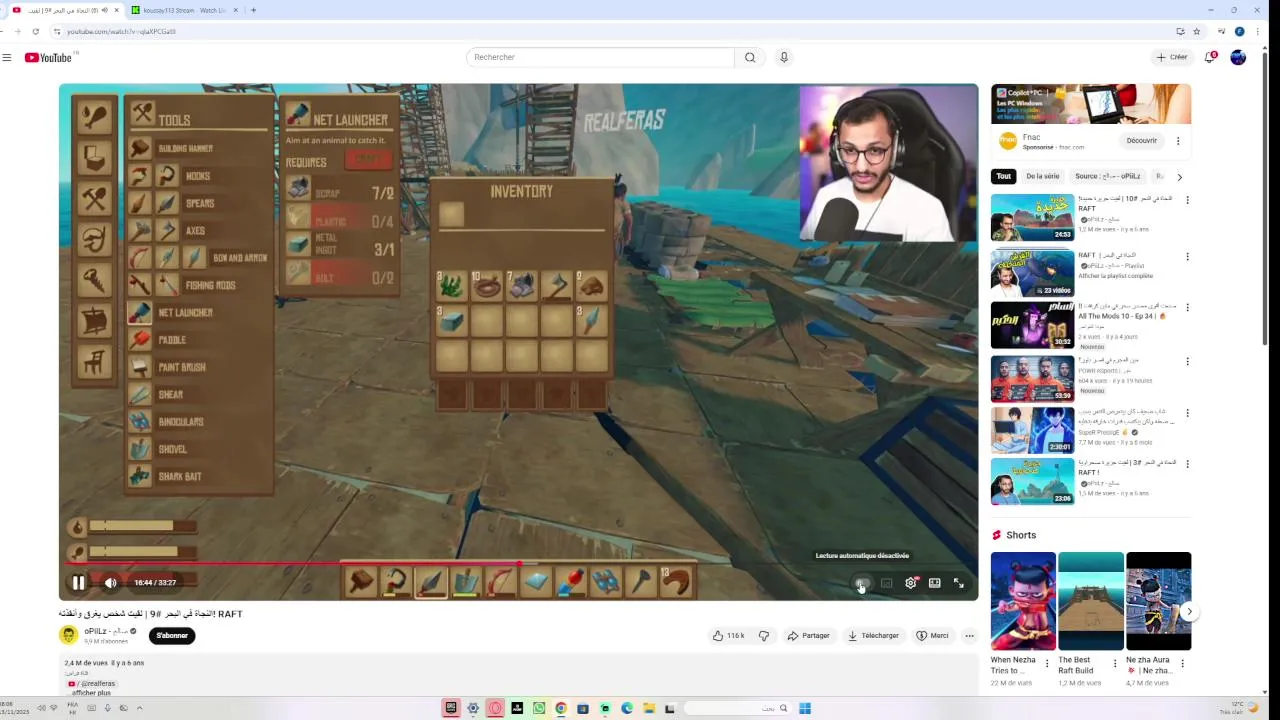The height and width of the screenshot is (720, 1280).
Task: Open the RAFT #3 suggested video thumbnail
Action: pos(1032,481)
